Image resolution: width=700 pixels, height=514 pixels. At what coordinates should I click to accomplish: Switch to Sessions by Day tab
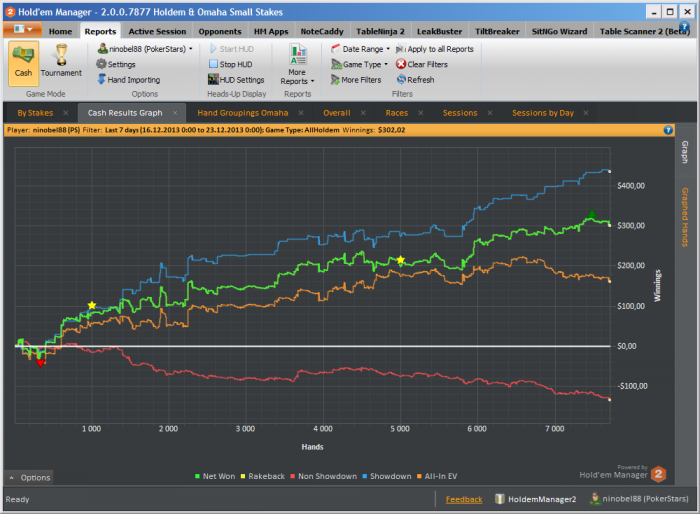click(x=543, y=113)
